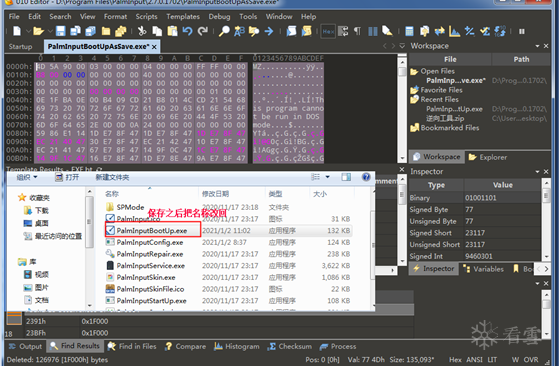Click the Convert base toolbar icon

click(500, 31)
